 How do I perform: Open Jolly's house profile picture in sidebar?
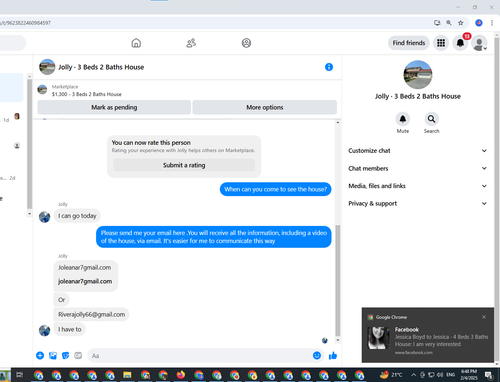click(418, 75)
